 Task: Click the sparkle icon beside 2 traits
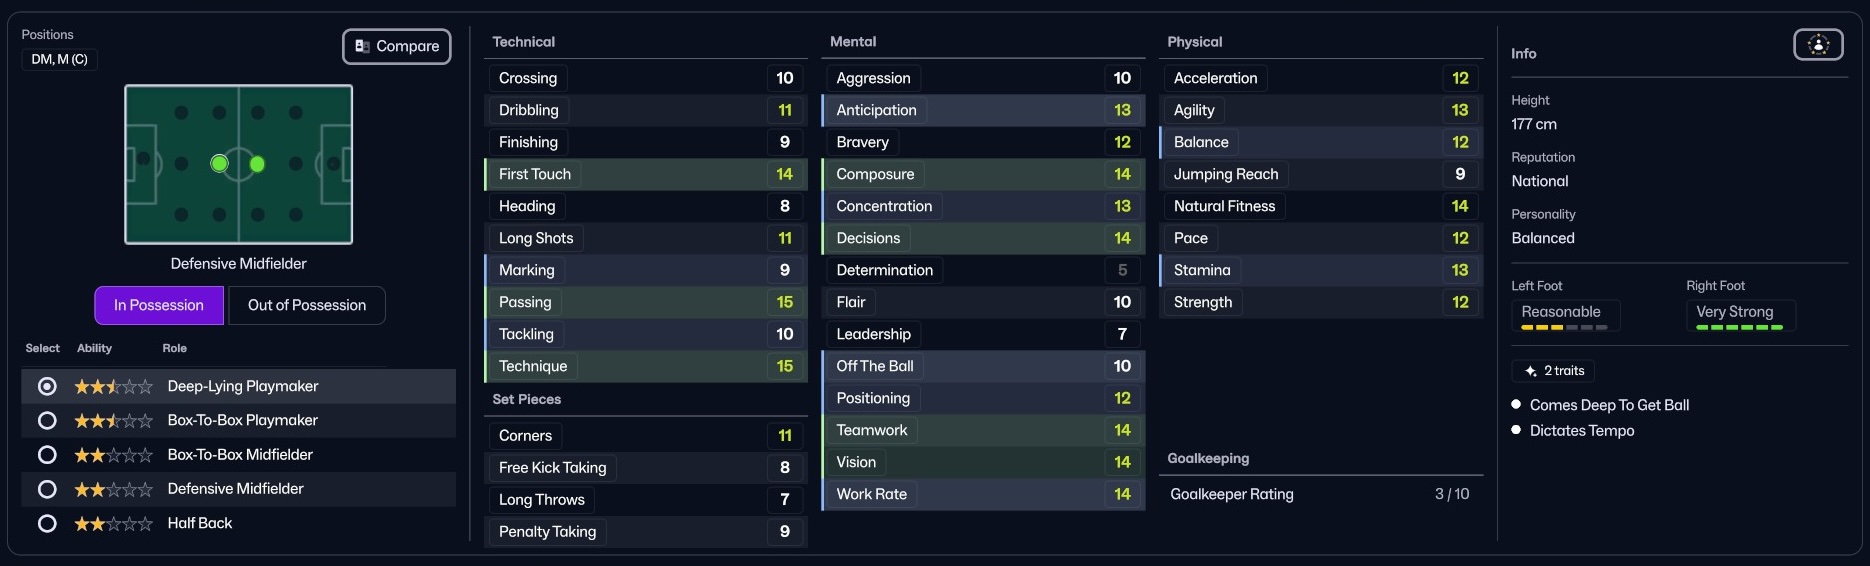[1530, 371]
